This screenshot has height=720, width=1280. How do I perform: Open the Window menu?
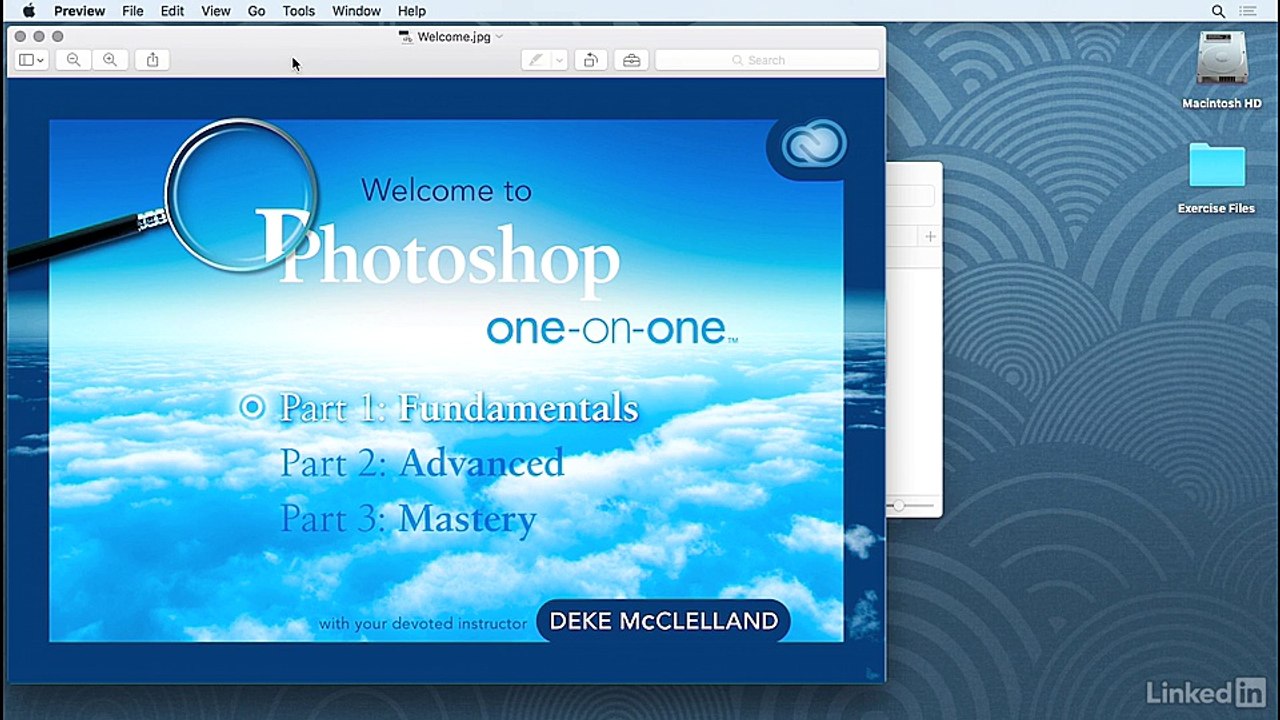(x=356, y=11)
